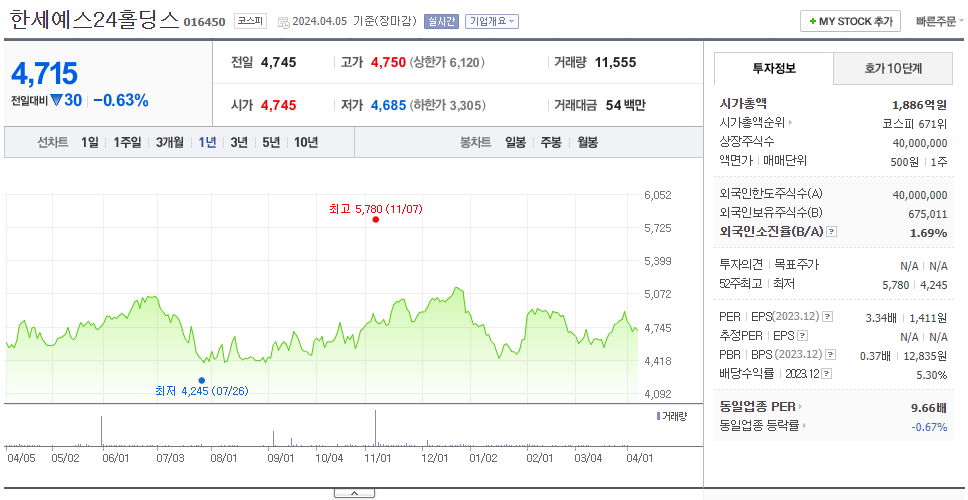Switch to the 투자정보 tab
Image resolution: width=968 pixels, height=500 pixels.
[x=774, y=69]
